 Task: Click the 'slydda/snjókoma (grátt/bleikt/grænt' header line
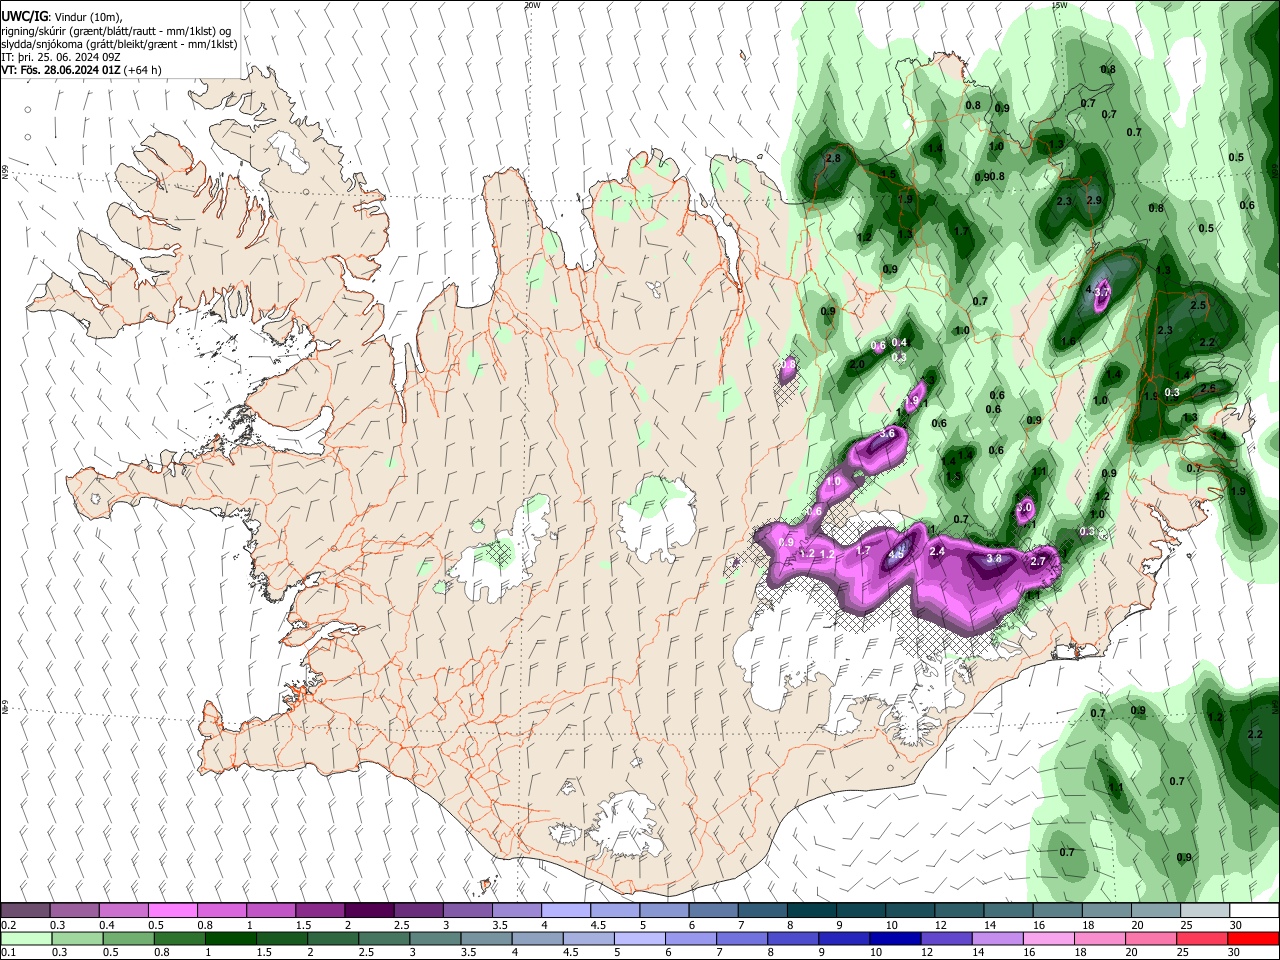119,44
